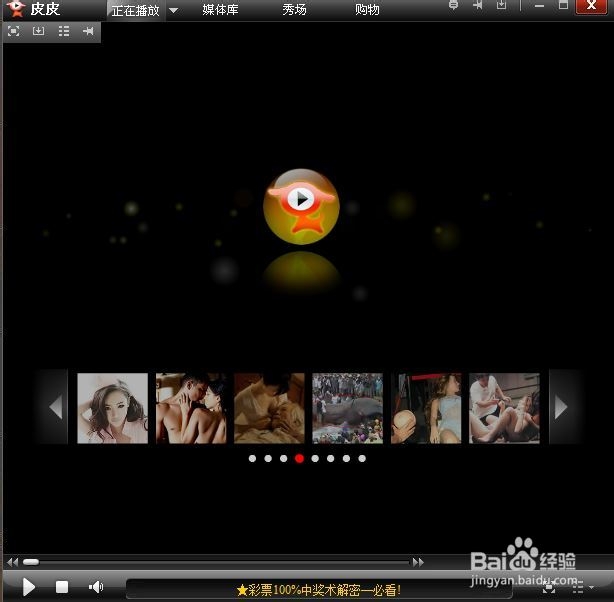The width and height of the screenshot is (614, 602).
Task: Select the last carousel page dot
Action: click(x=362, y=458)
